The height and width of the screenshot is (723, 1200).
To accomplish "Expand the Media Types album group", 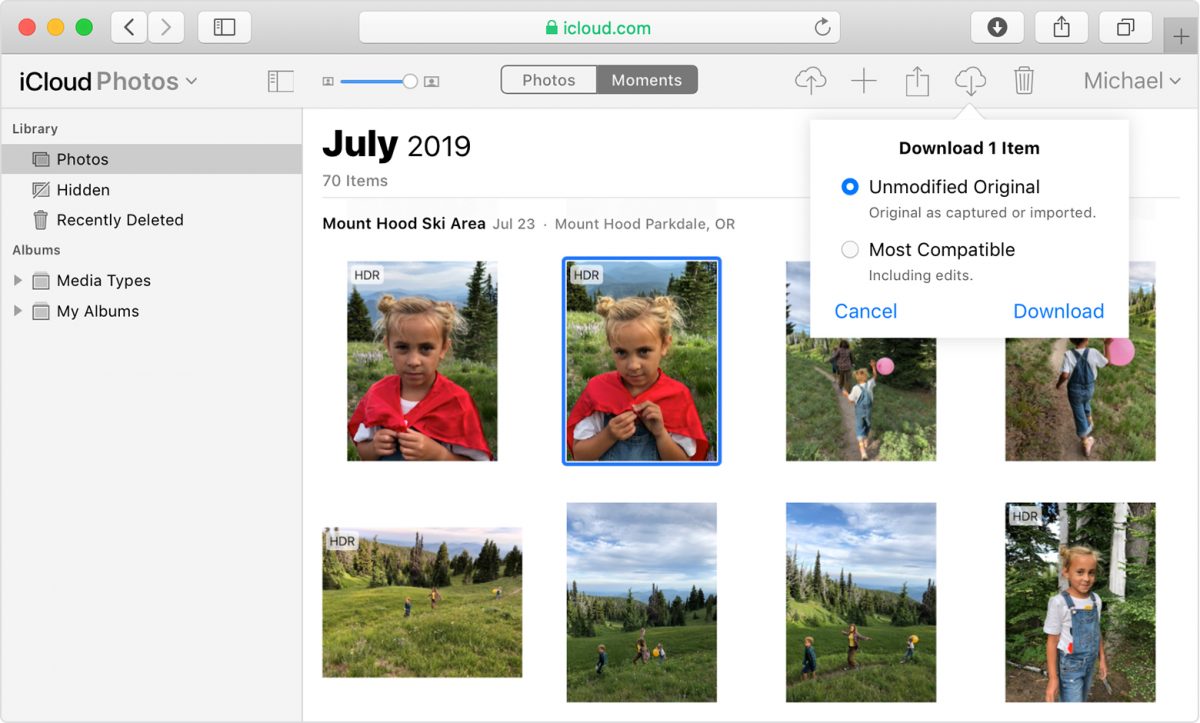I will tap(17, 281).
